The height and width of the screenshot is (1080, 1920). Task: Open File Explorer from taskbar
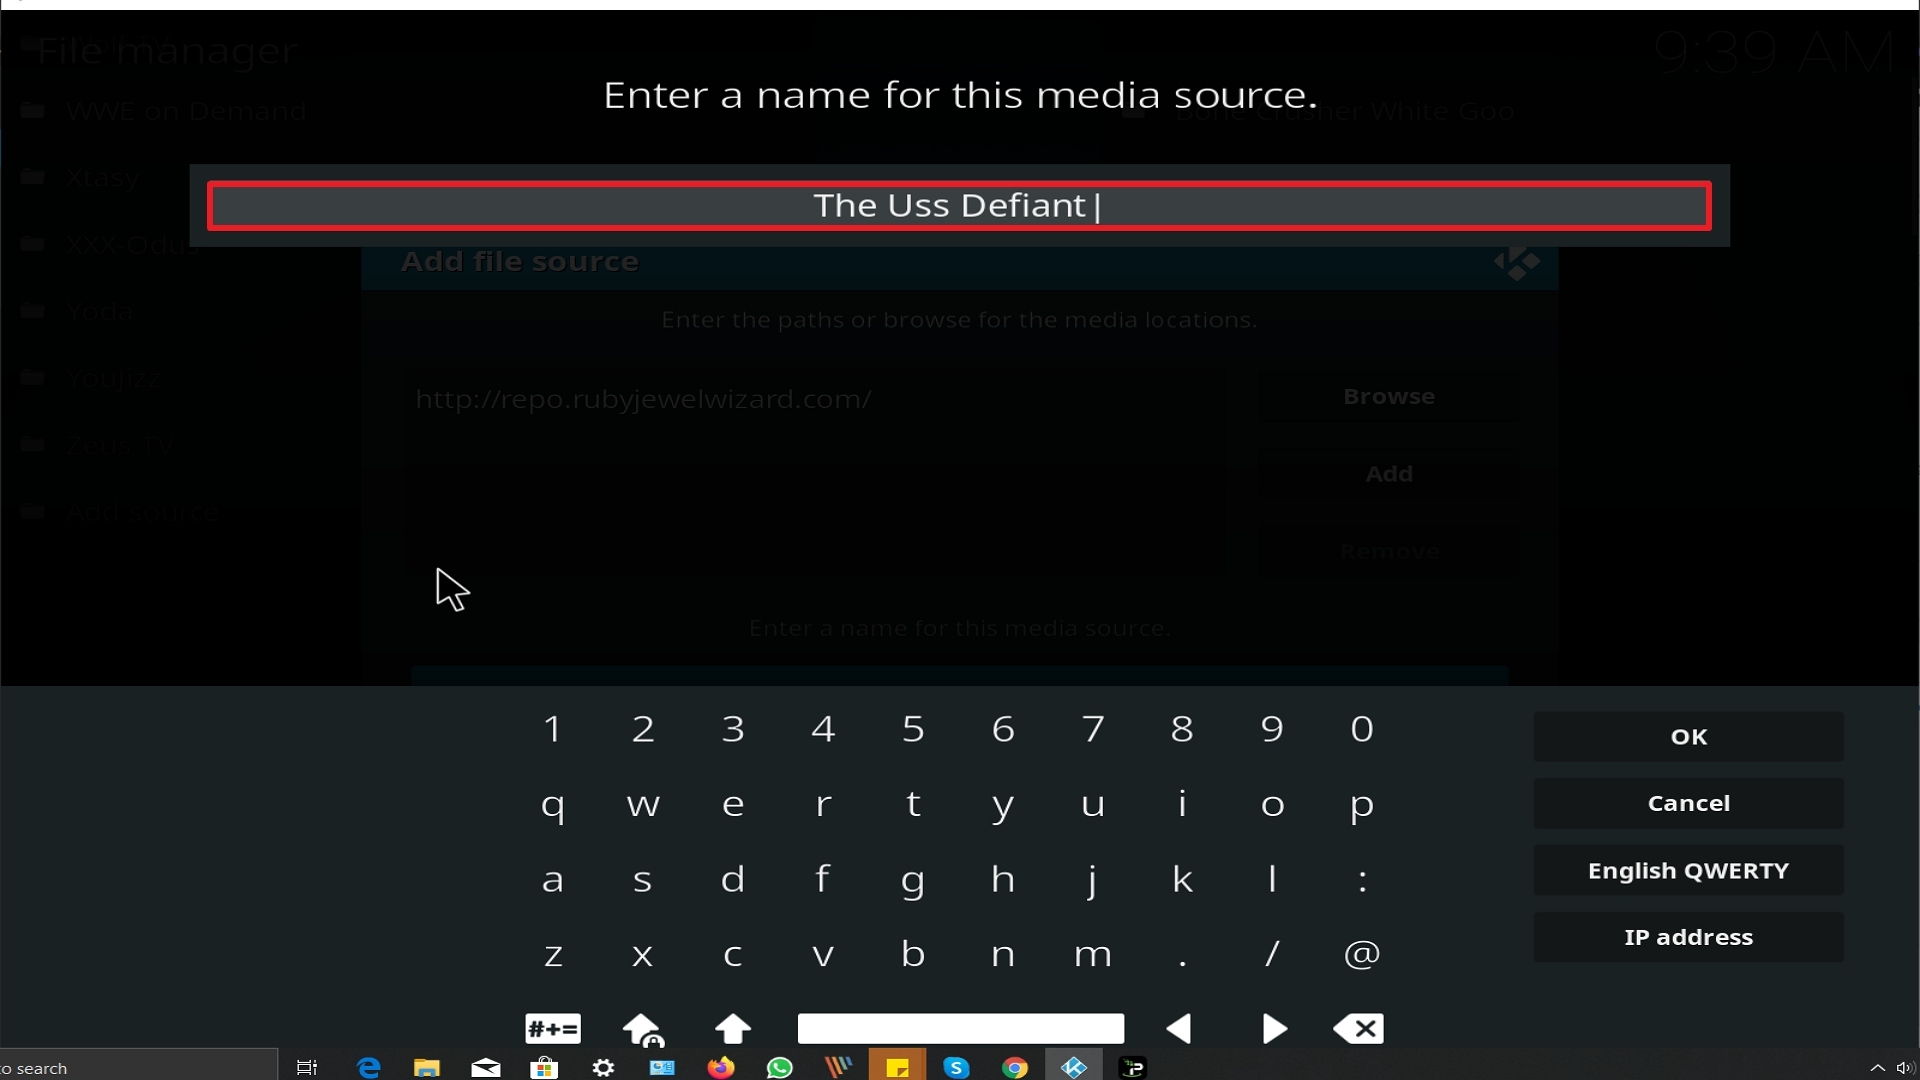427,1068
